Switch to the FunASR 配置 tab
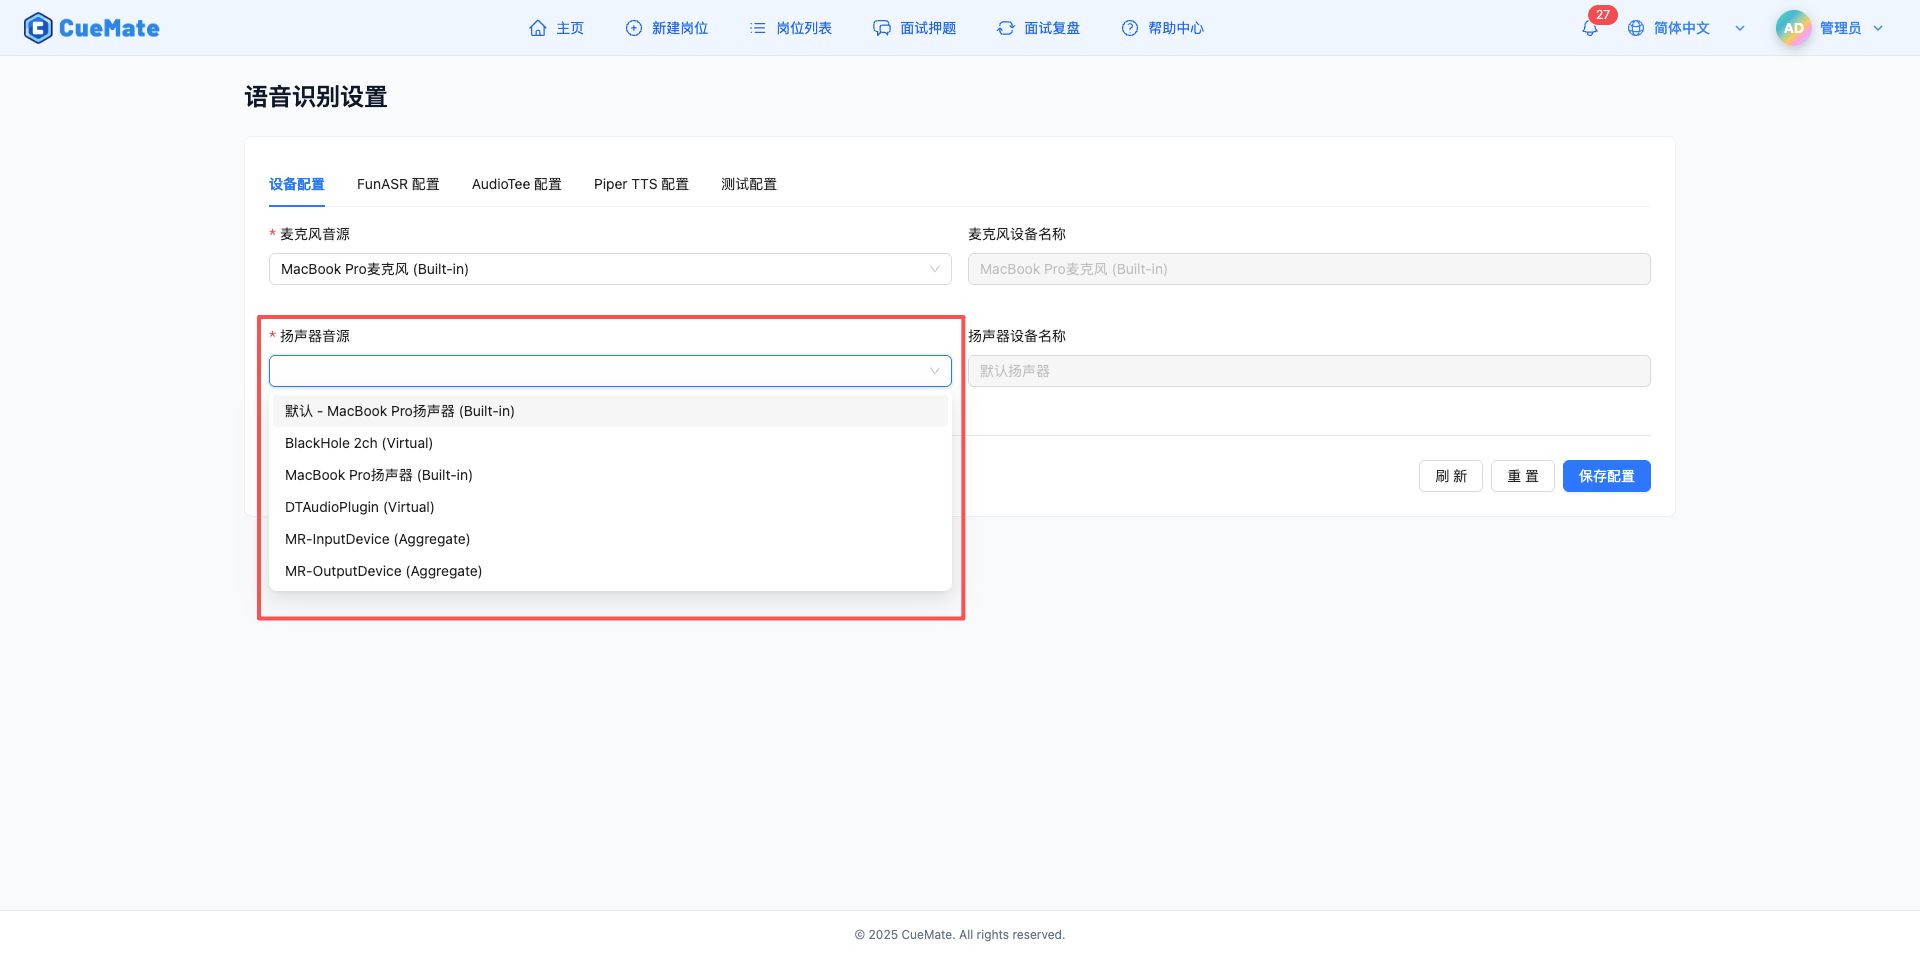The image size is (1920, 958). coord(398,184)
